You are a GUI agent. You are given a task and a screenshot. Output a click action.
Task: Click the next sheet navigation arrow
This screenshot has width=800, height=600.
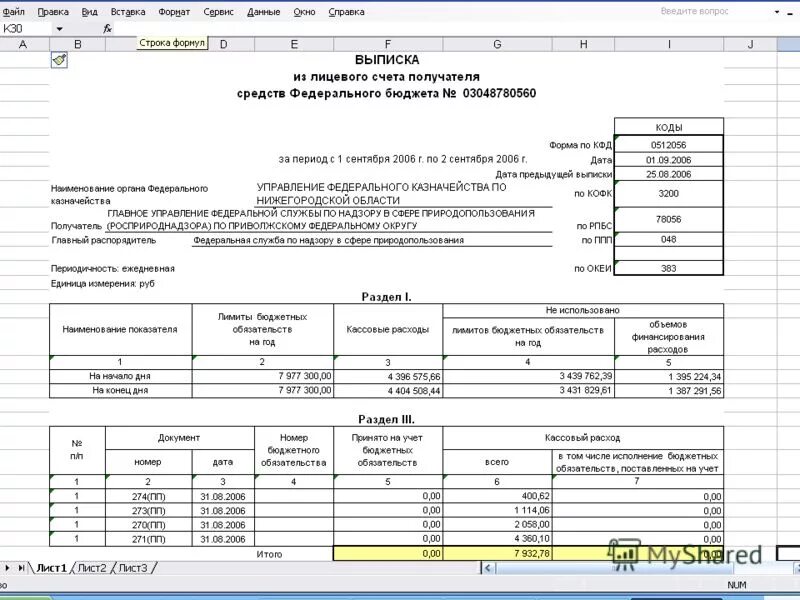click(x=7, y=568)
